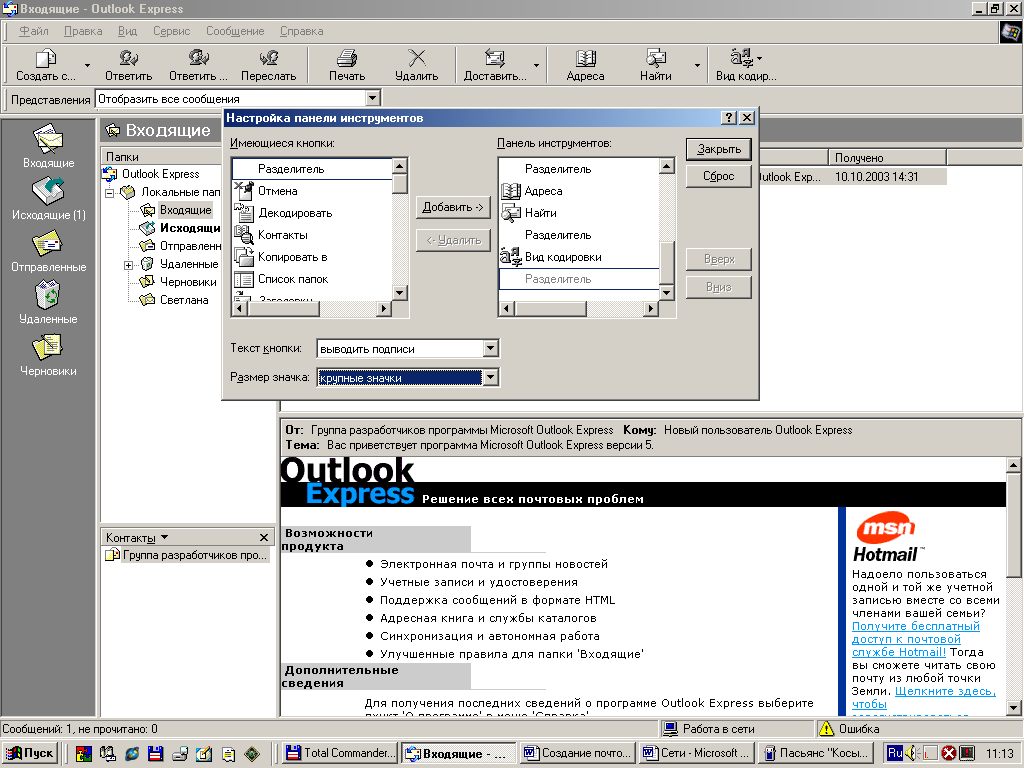The height and width of the screenshot is (768, 1024).
Task: Click the Ru language indicator in tray
Action: click(895, 753)
